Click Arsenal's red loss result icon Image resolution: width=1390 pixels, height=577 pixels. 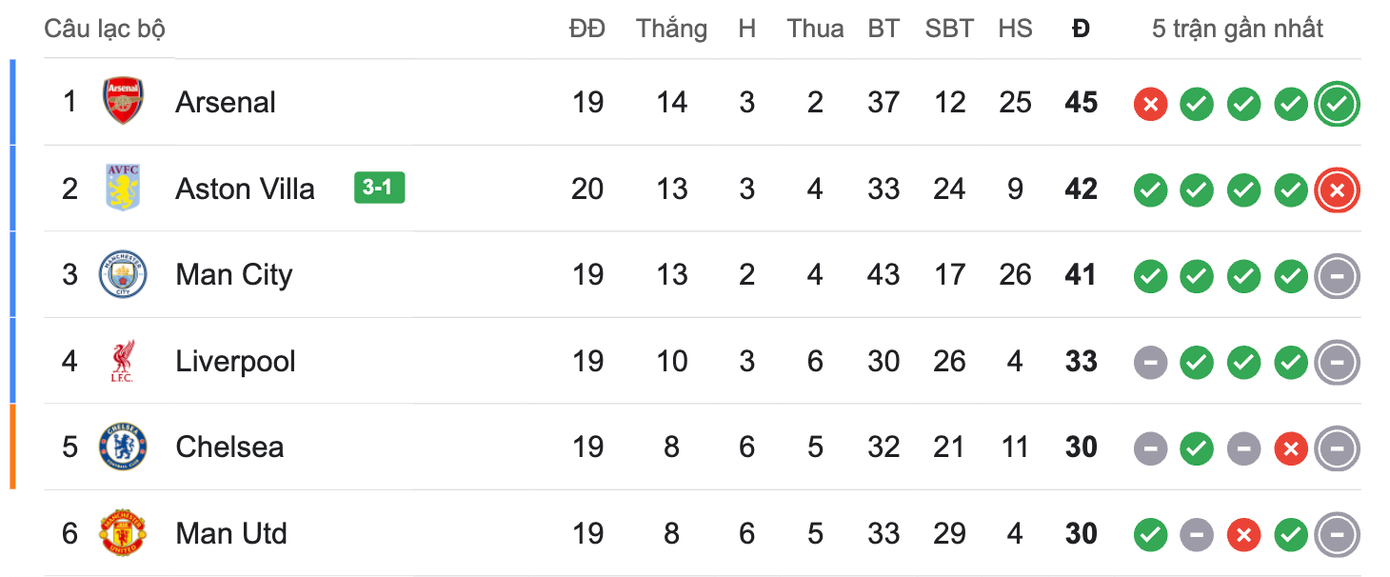[1150, 103]
